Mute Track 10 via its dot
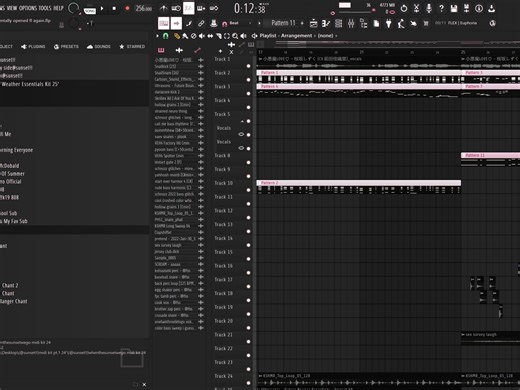The image size is (520, 390). click(x=248, y=190)
